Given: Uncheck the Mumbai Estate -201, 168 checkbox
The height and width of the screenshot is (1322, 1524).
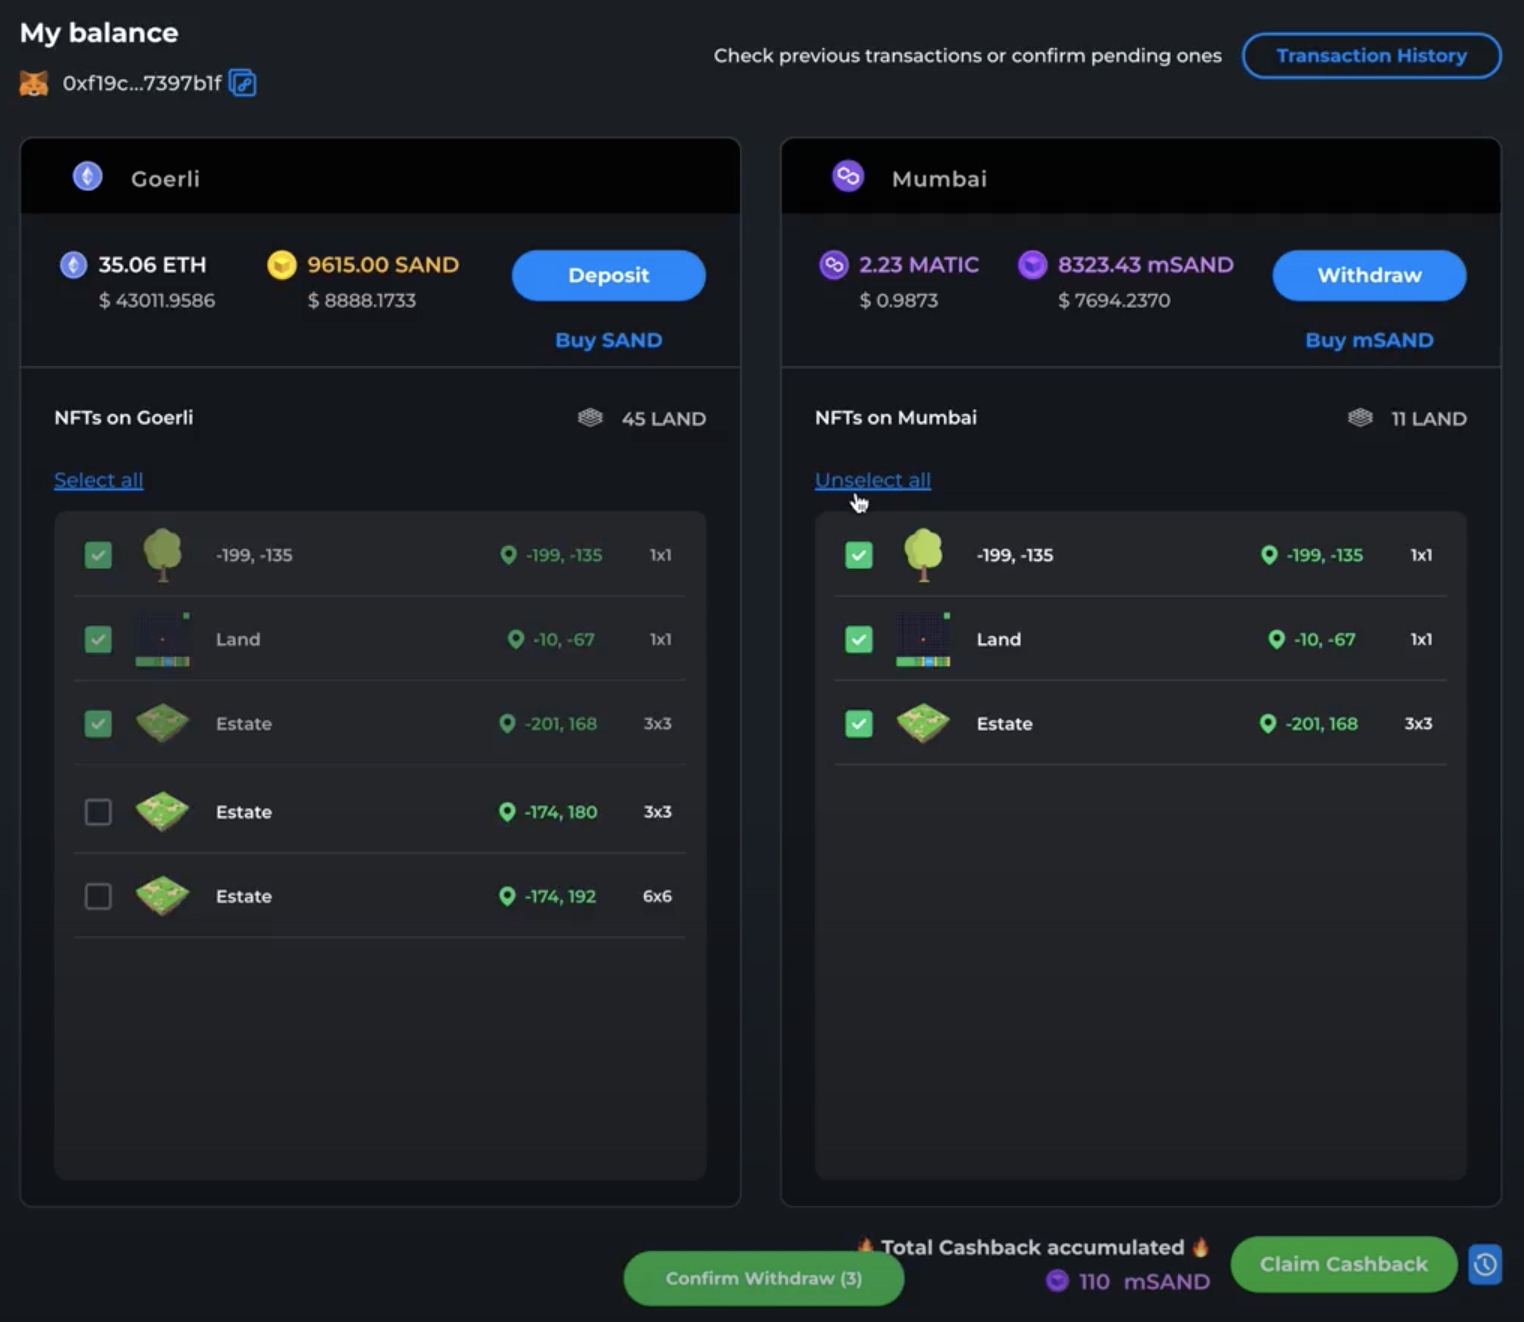Looking at the screenshot, I should [859, 723].
